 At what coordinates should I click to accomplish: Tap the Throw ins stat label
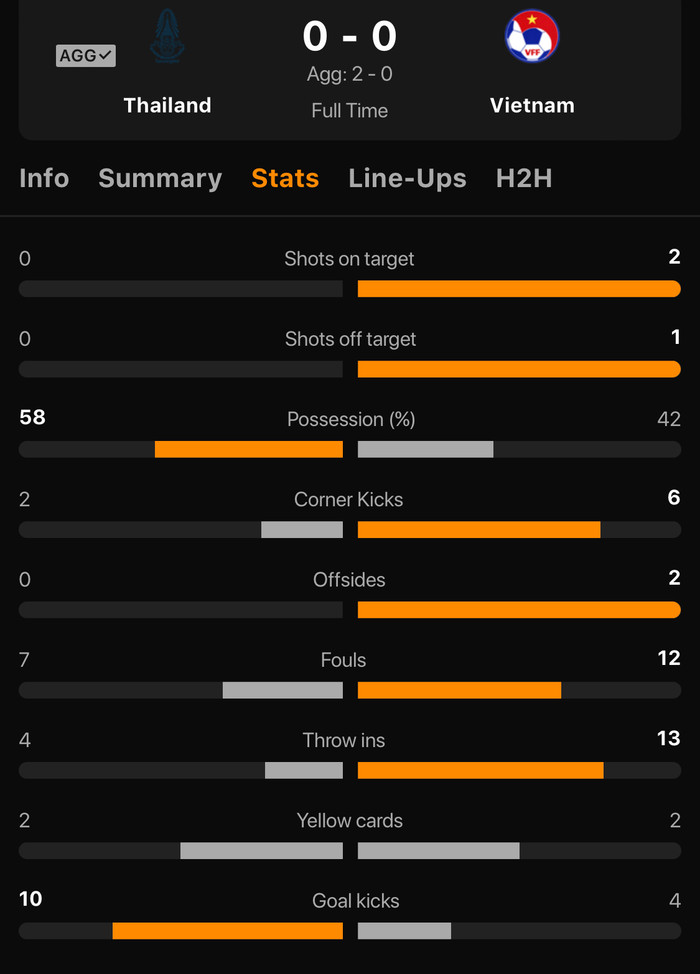pos(343,740)
